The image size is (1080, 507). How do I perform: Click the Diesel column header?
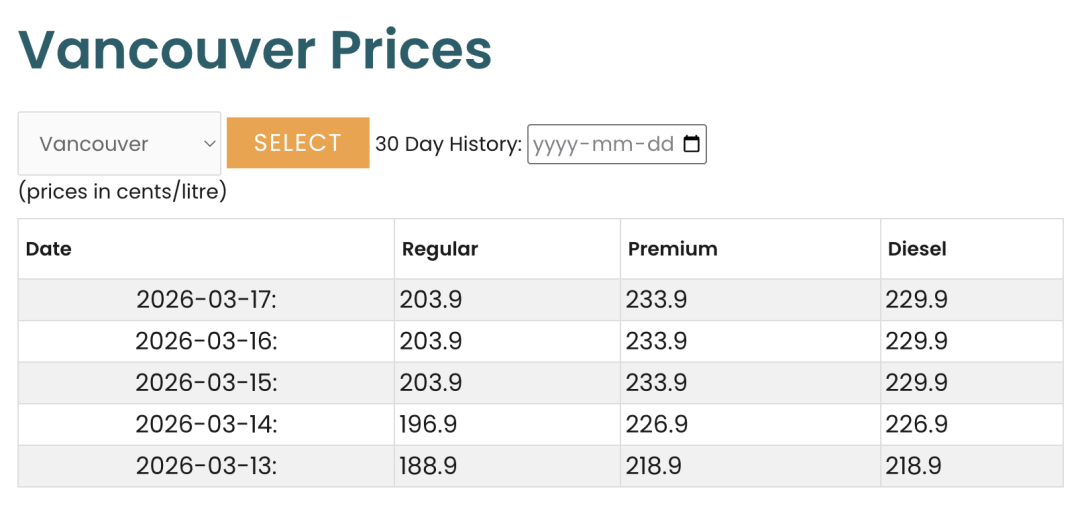[917, 249]
